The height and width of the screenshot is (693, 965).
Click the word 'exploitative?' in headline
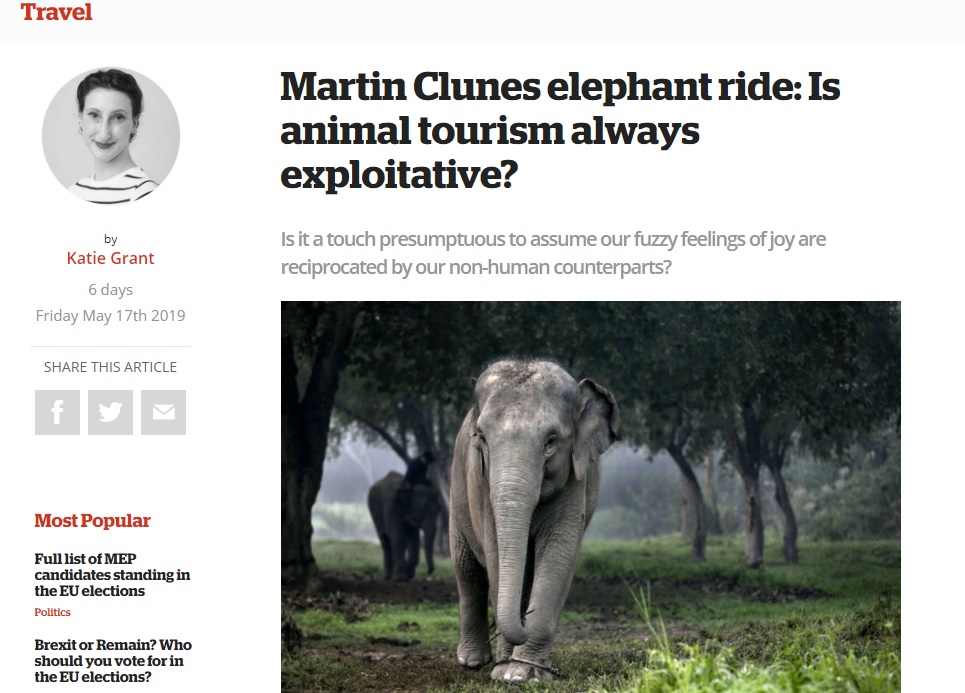pyautogui.click(x=399, y=175)
